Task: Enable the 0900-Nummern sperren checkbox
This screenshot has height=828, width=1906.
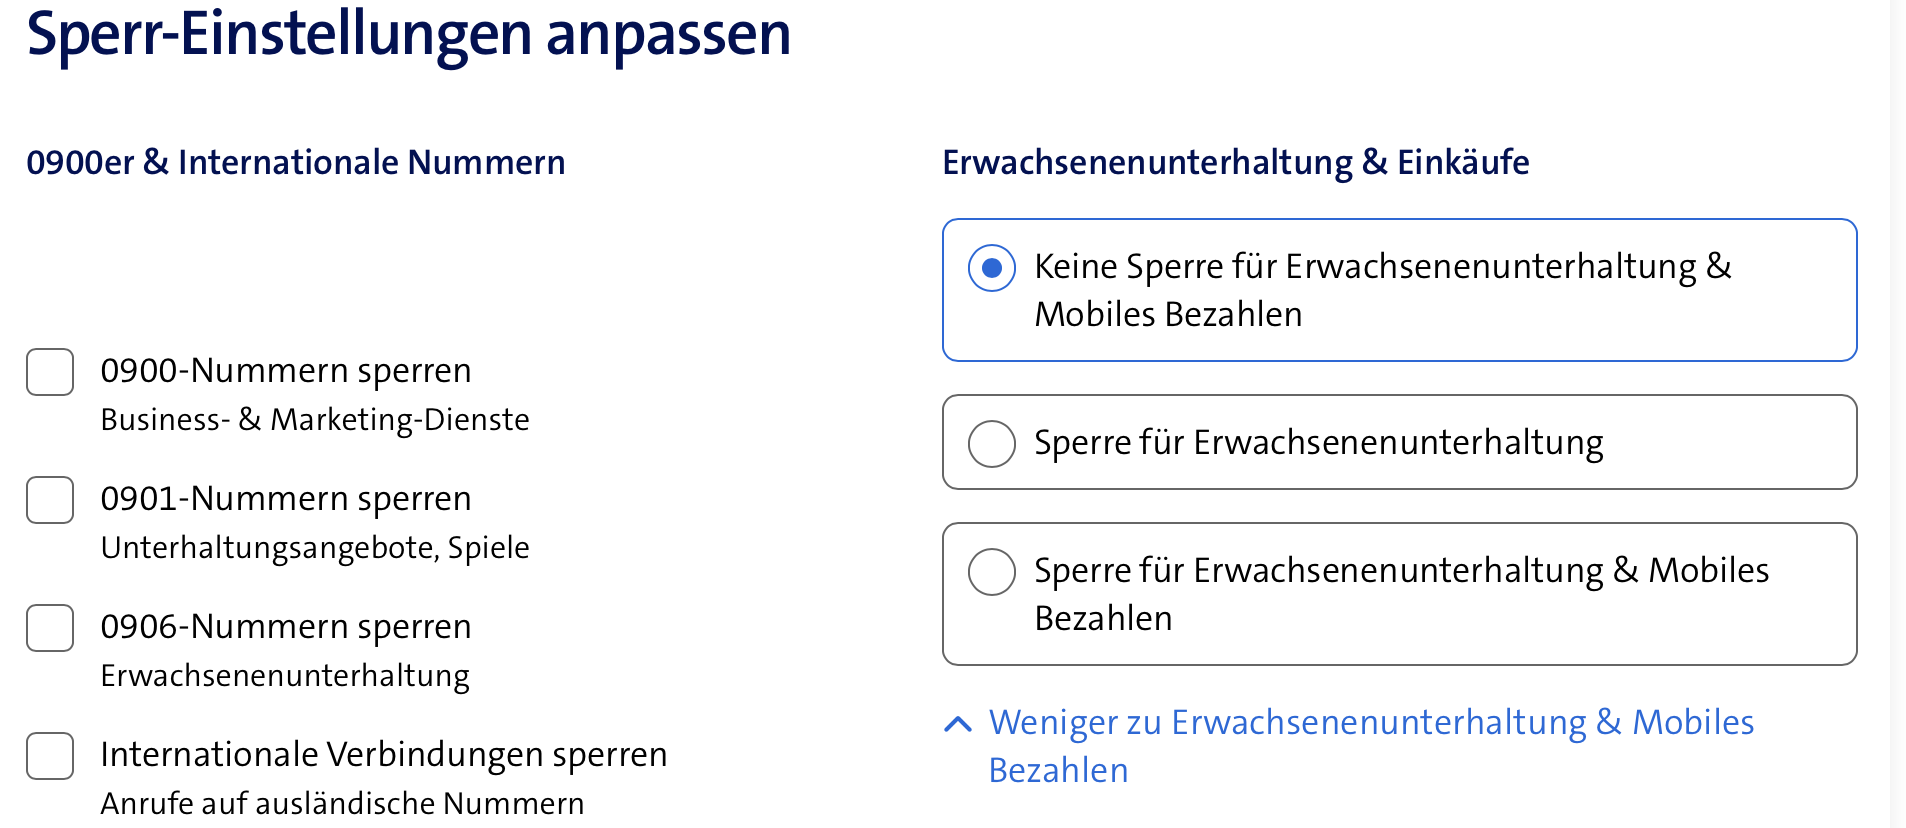Action: [50, 372]
